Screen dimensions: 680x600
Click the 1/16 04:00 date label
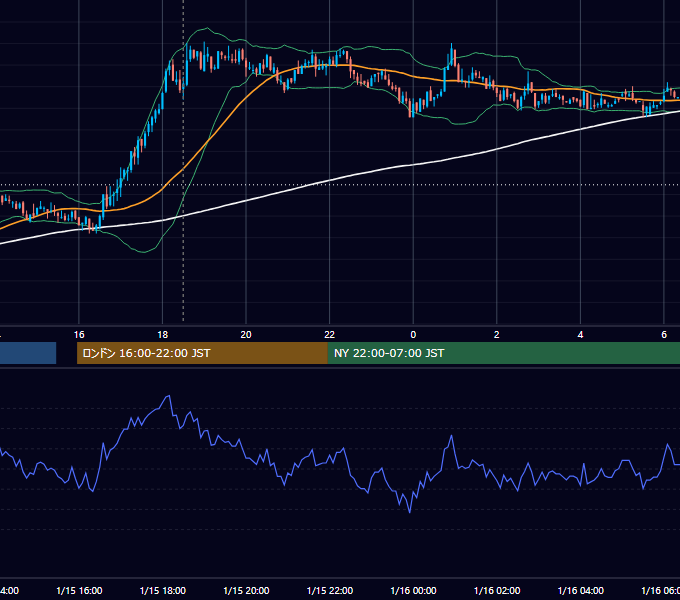(581, 591)
